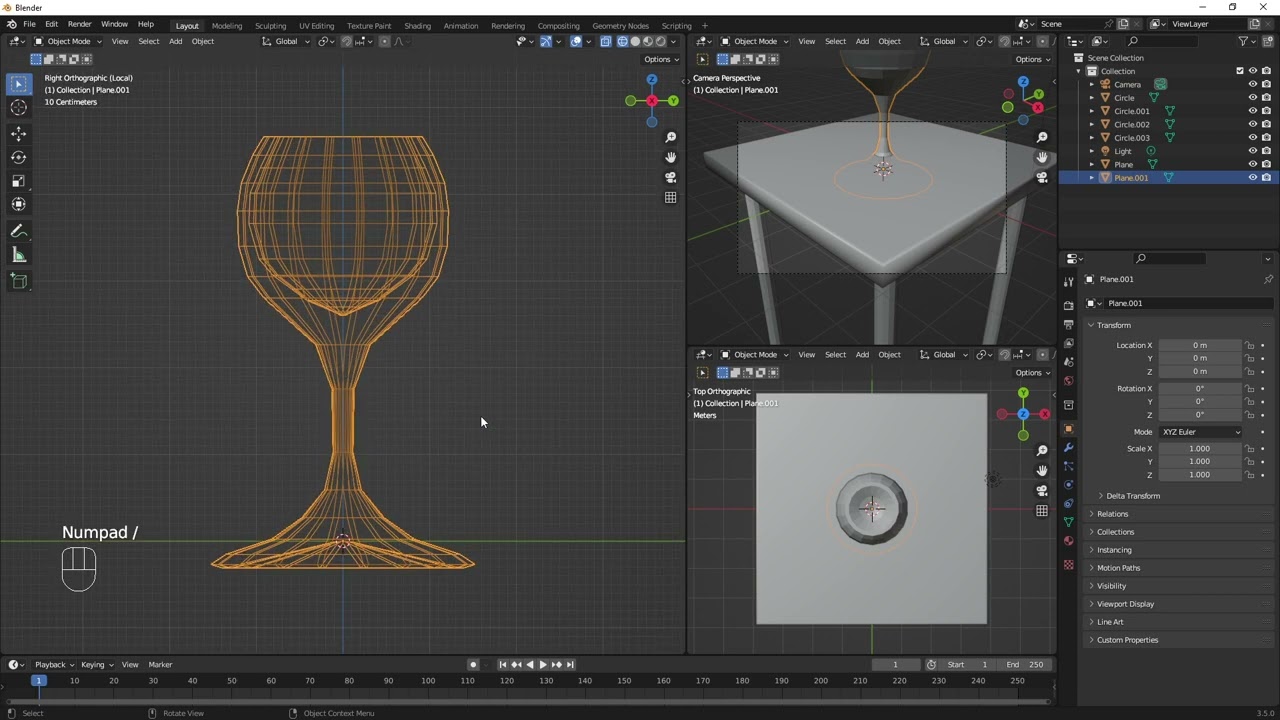This screenshot has width=1280, height=720.
Task: Switch to the UV Editing workspace tab
Action: coord(316,26)
